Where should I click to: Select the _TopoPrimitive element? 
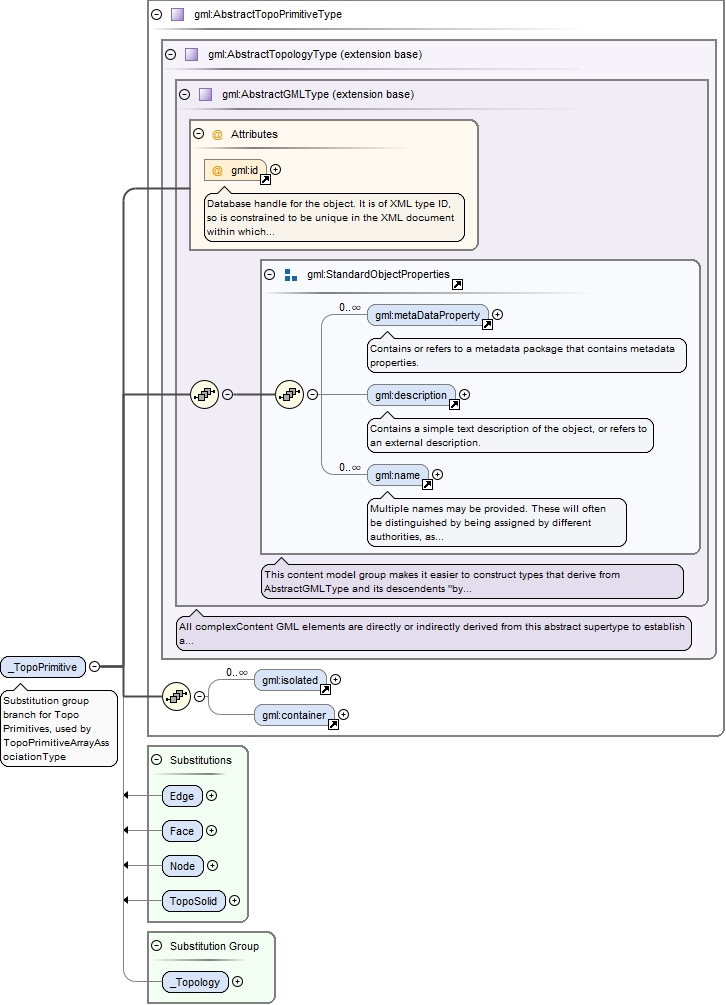(x=43, y=667)
